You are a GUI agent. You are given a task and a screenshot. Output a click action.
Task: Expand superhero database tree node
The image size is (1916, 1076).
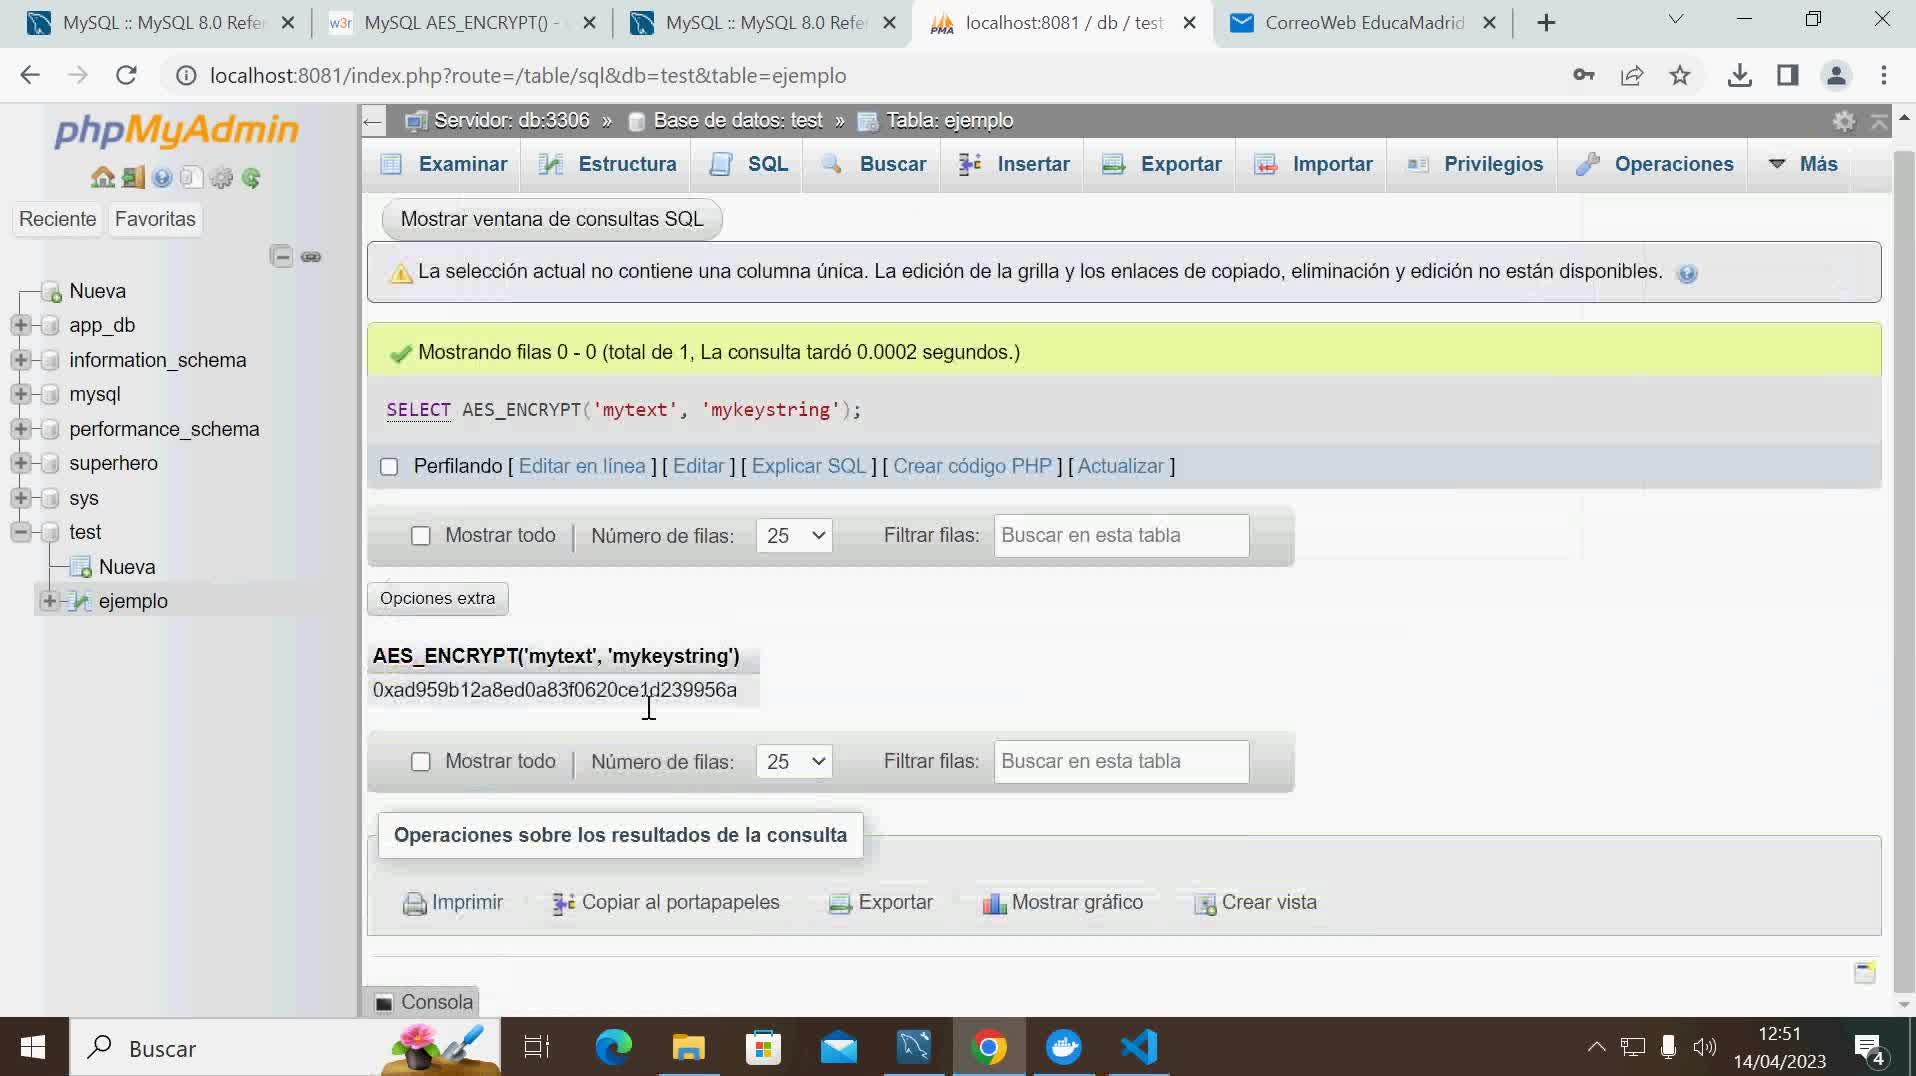tap(20, 463)
